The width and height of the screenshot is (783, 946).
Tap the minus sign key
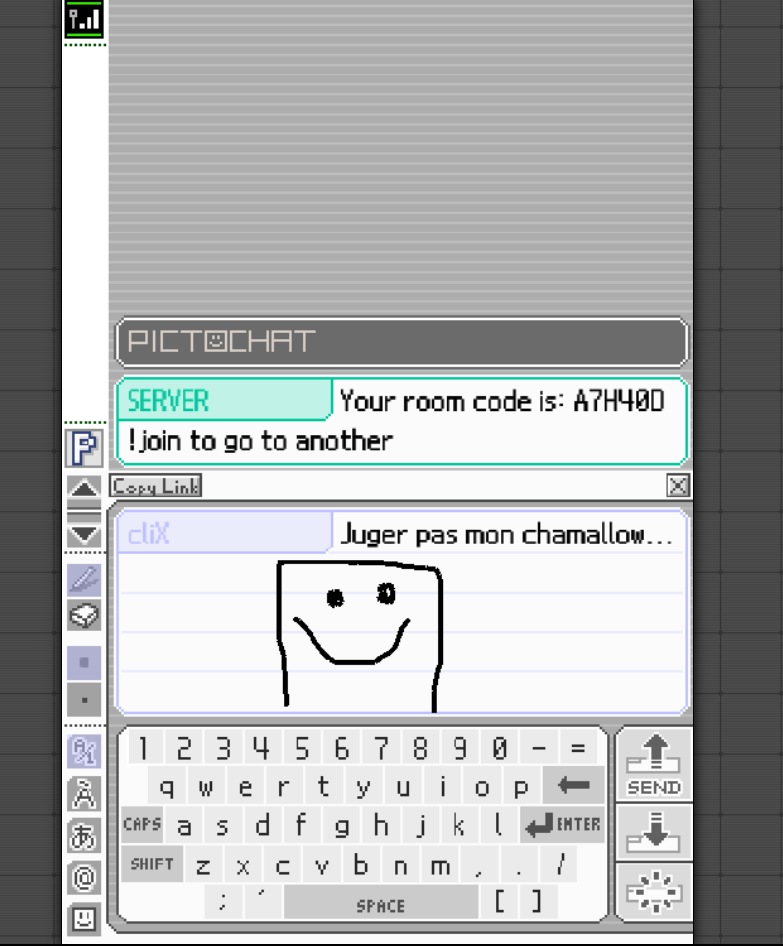(x=539, y=748)
